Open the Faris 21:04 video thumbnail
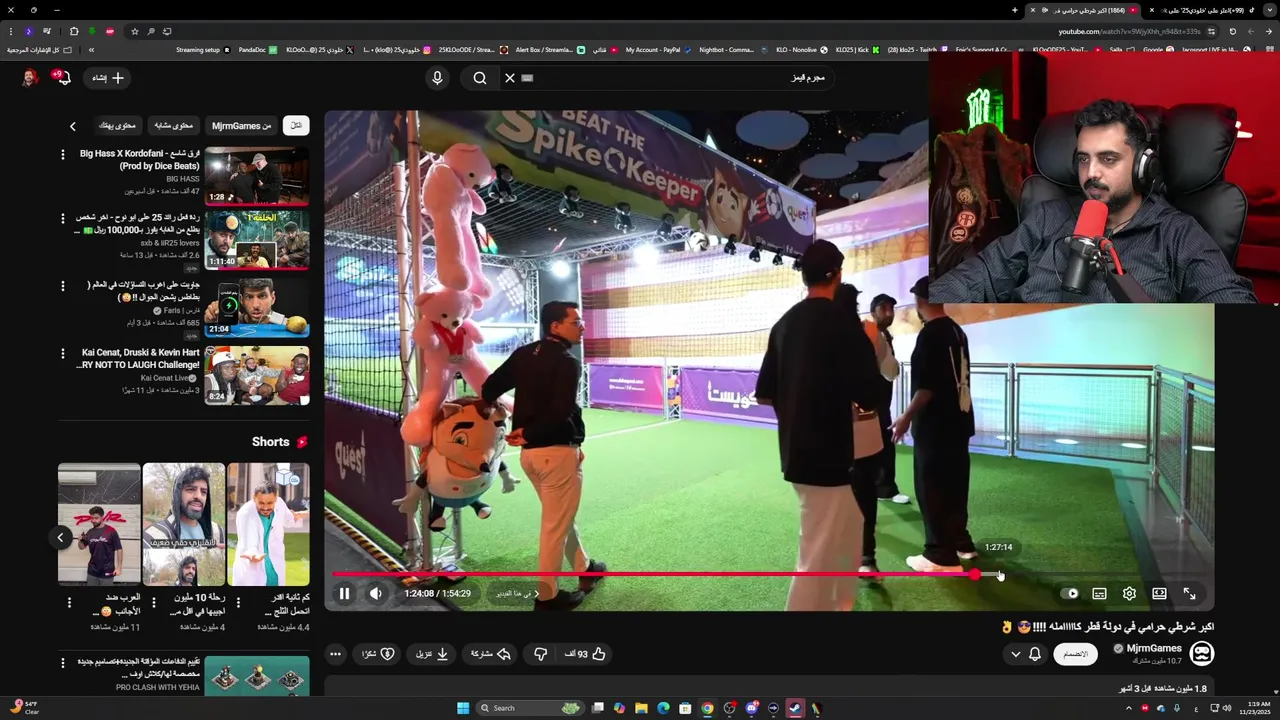The image size is (1280, 720). pos(257,307)
